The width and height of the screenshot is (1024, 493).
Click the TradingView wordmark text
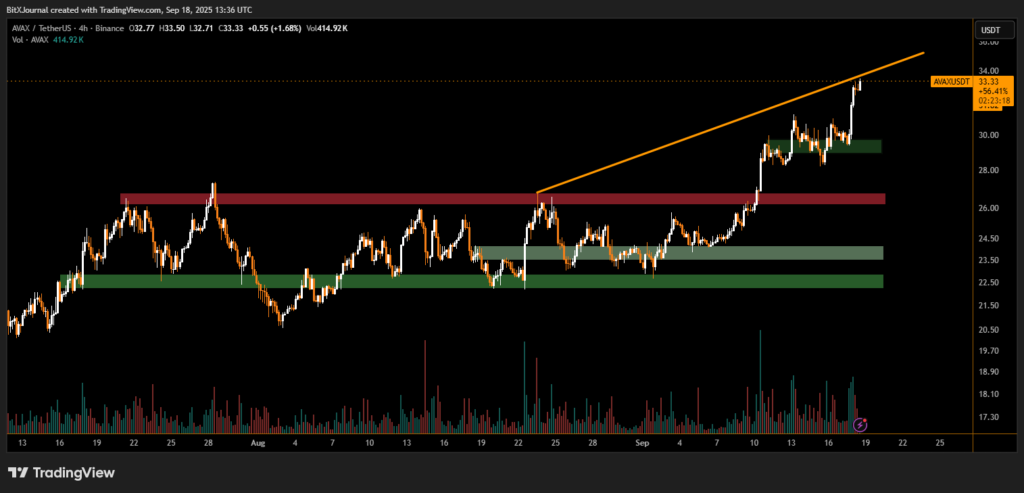[73, 473]
